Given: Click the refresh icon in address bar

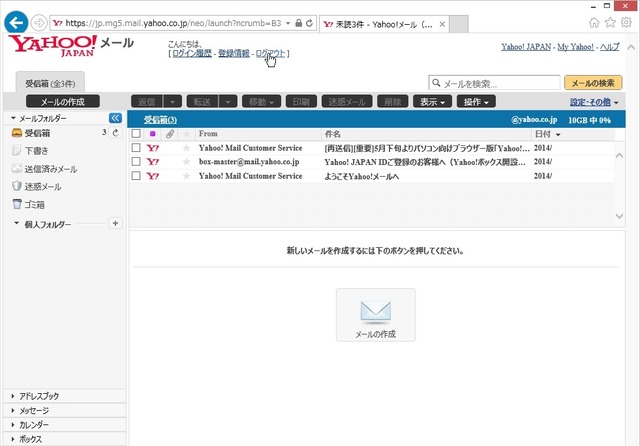Looking at the screenshot, I should click(309, 23).
